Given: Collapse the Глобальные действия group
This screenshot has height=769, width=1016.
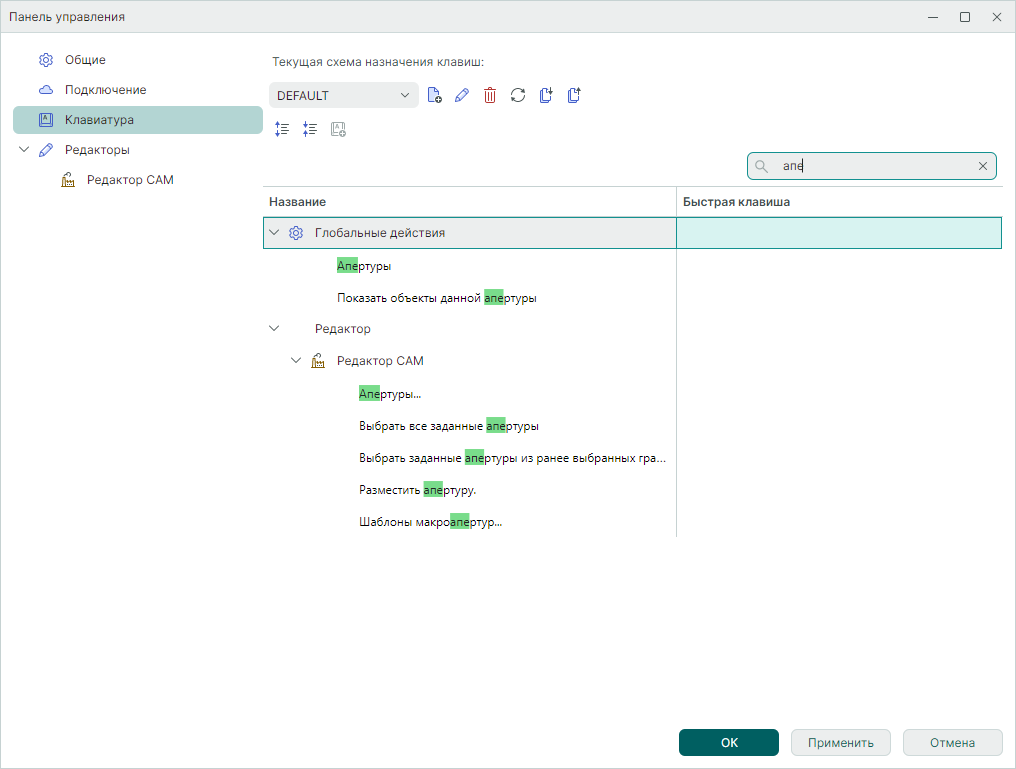Looking at the screenshot, I should tap(274, 233).
